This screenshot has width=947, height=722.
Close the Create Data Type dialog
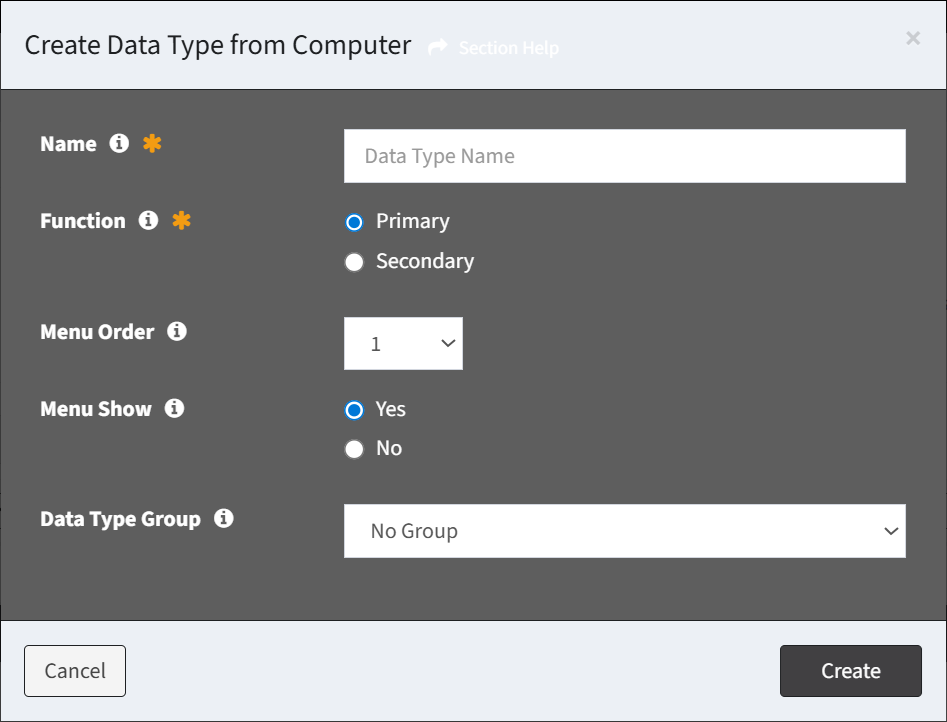point(913,39)
